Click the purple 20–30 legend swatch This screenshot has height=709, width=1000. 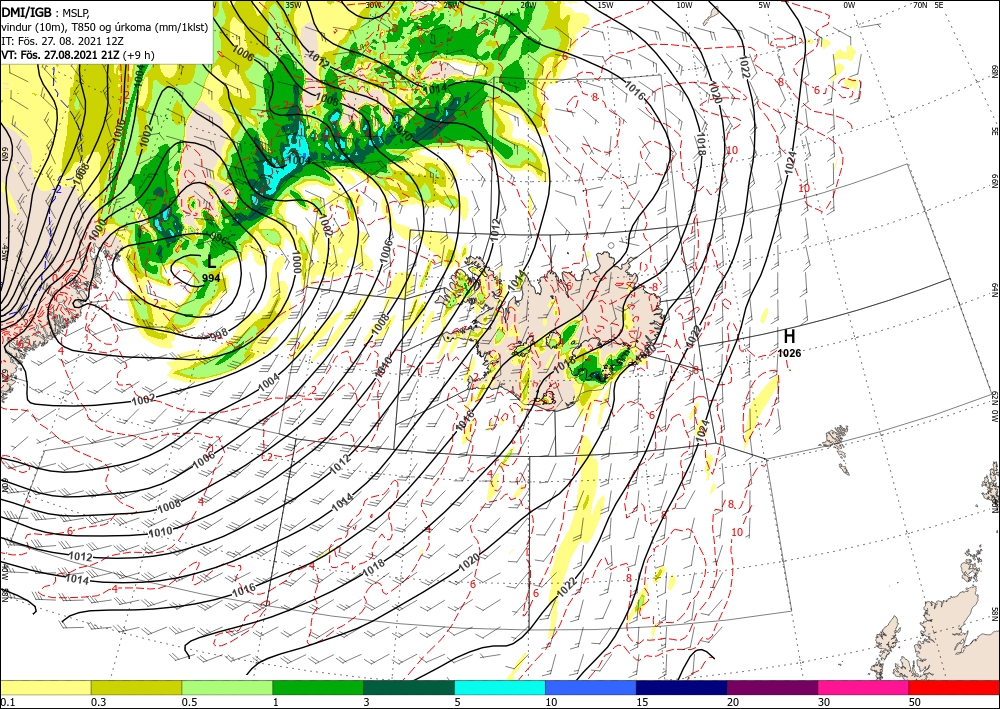click(x=772, y=688)
